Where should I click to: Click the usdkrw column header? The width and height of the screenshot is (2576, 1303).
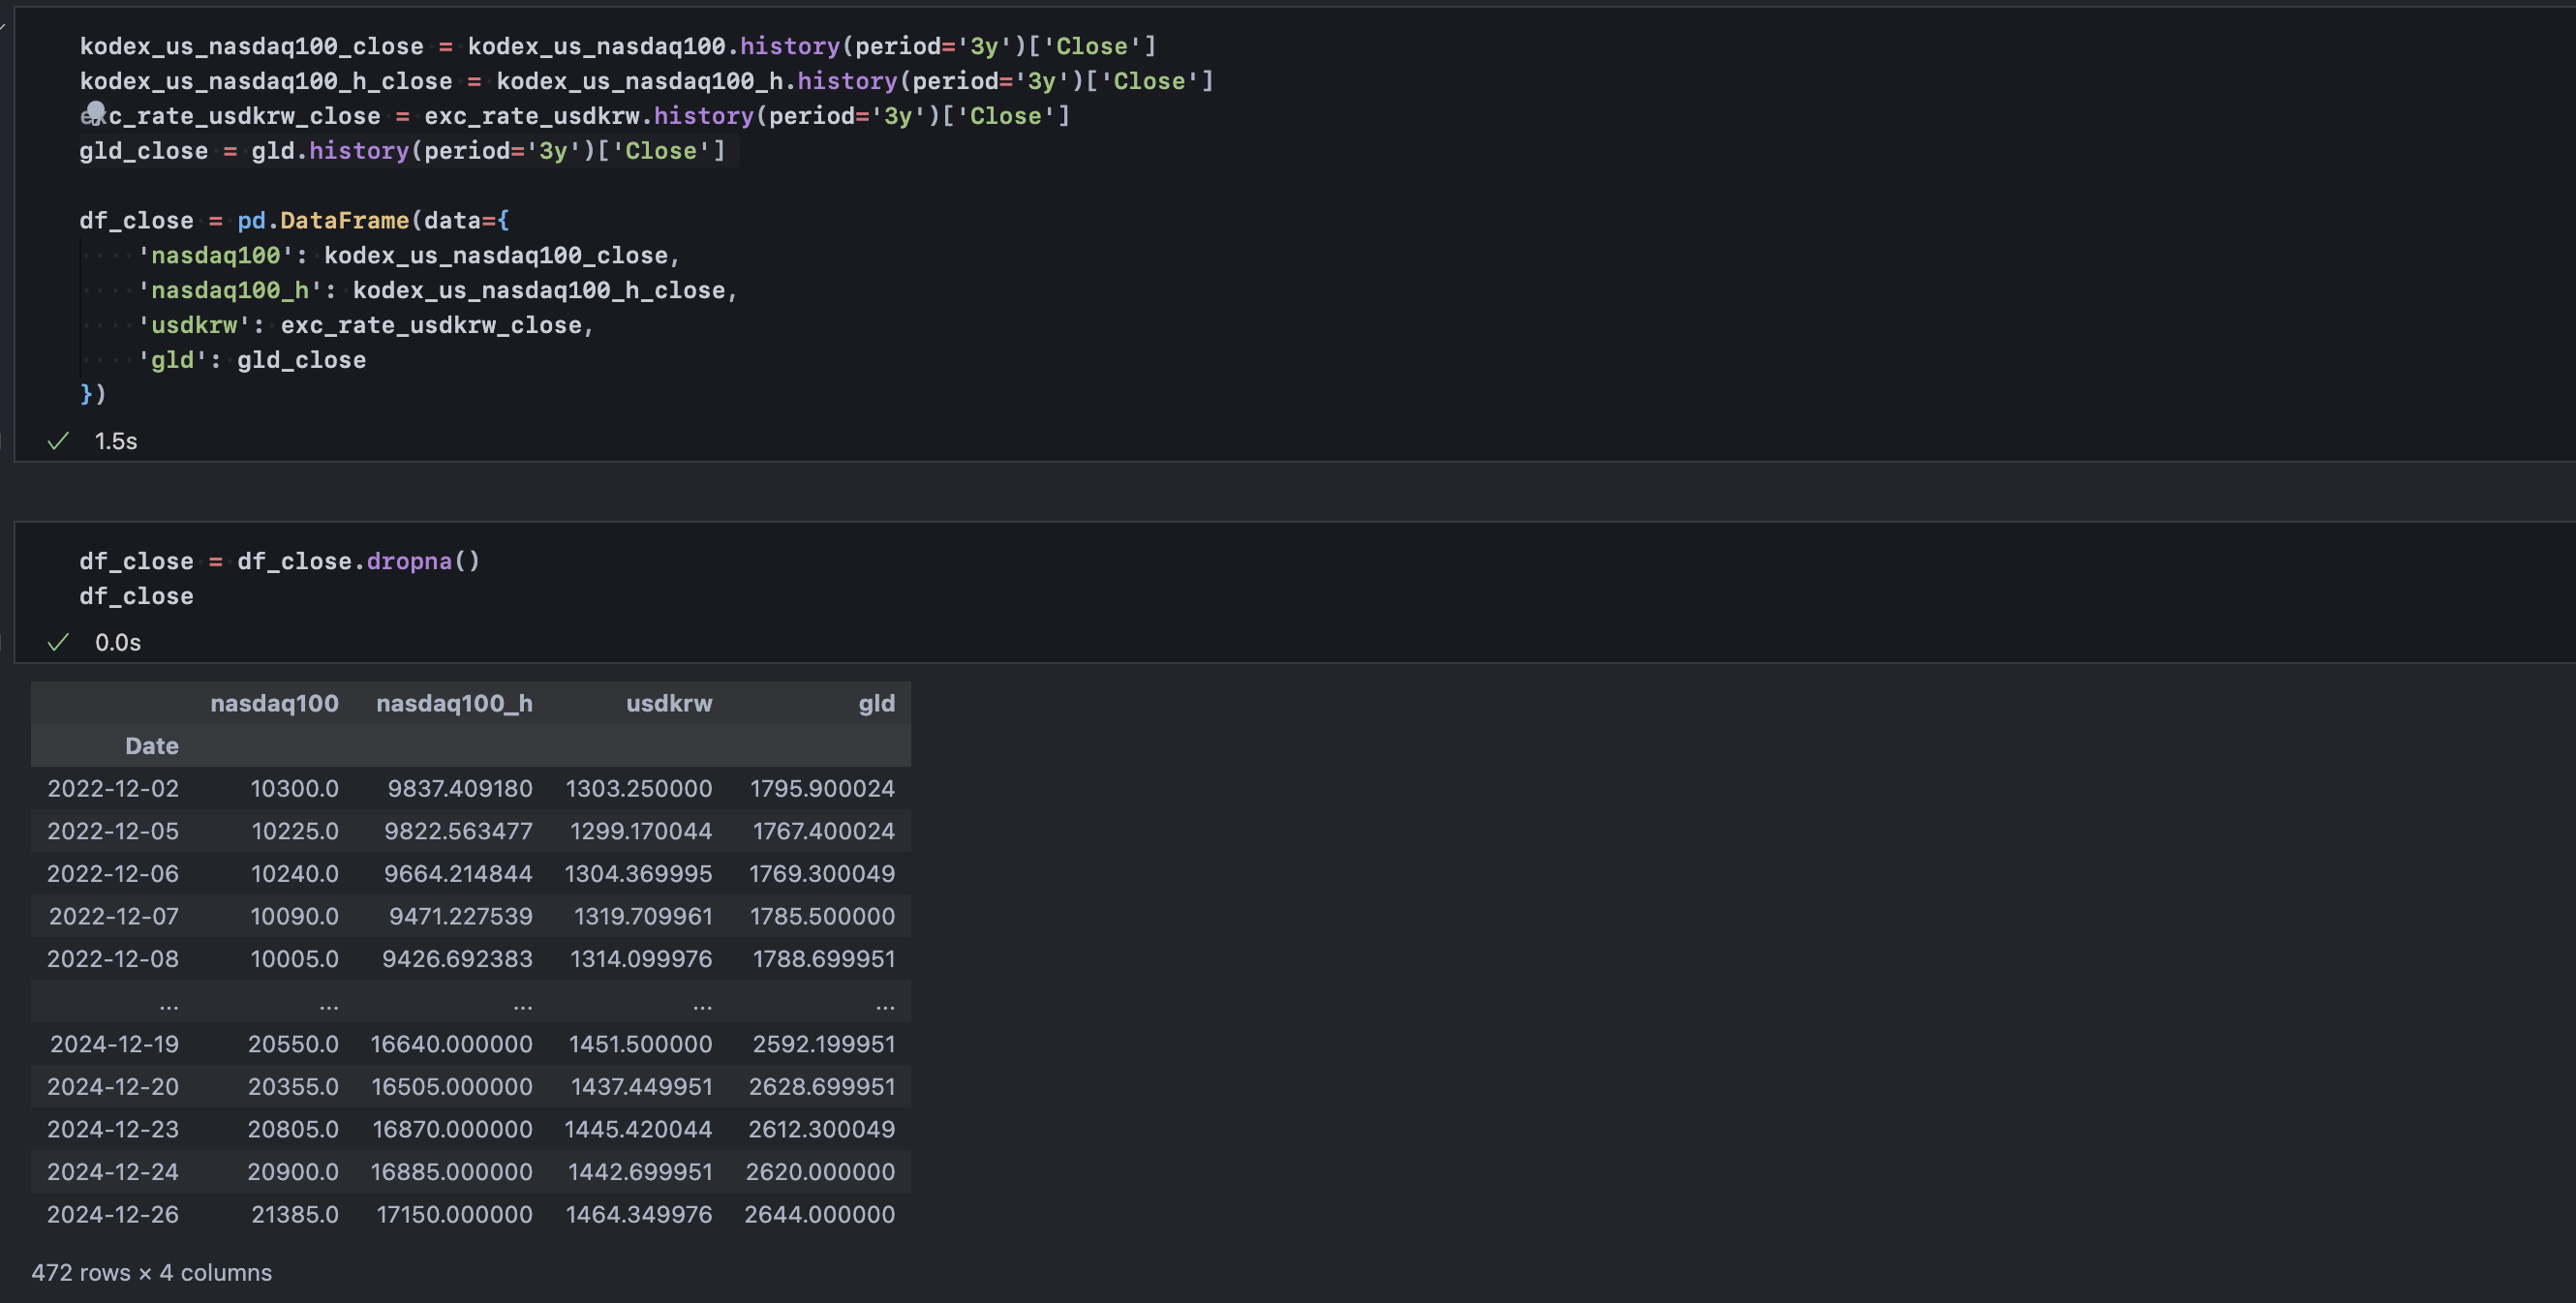tap(669, 703)
